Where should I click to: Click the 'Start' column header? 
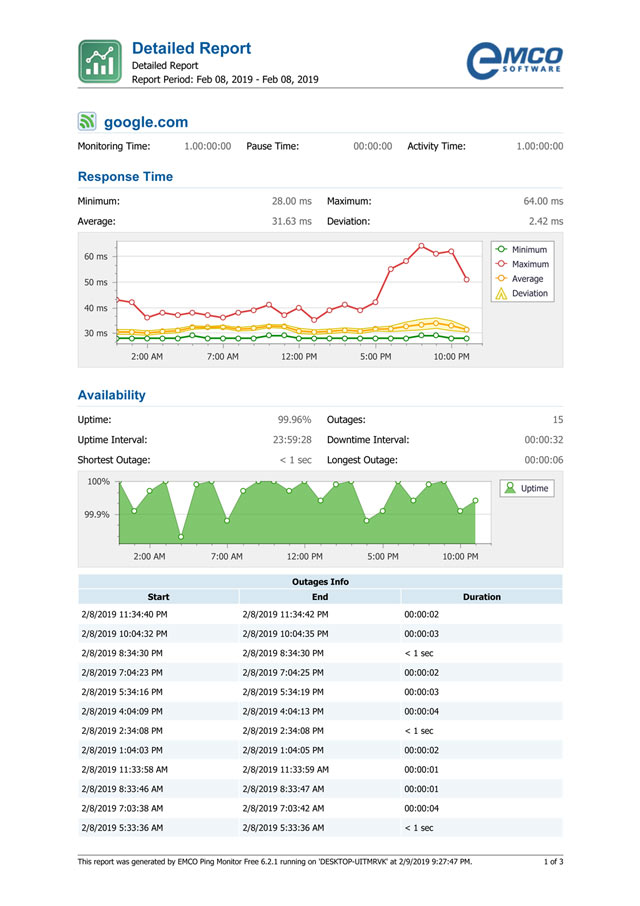click(158, 597)
